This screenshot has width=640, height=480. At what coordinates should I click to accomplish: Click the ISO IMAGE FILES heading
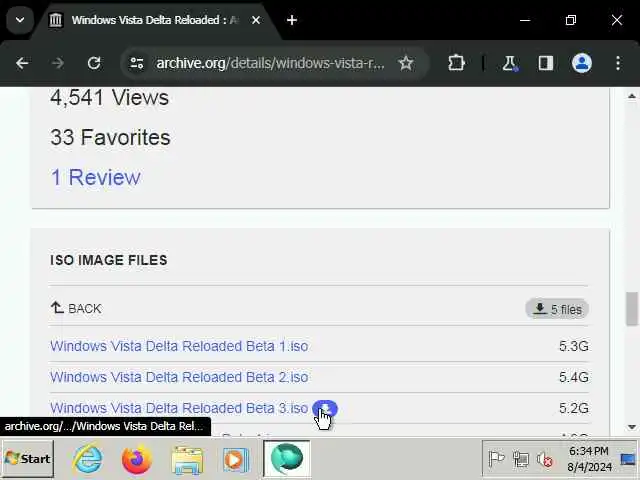(x=109, y=260)
